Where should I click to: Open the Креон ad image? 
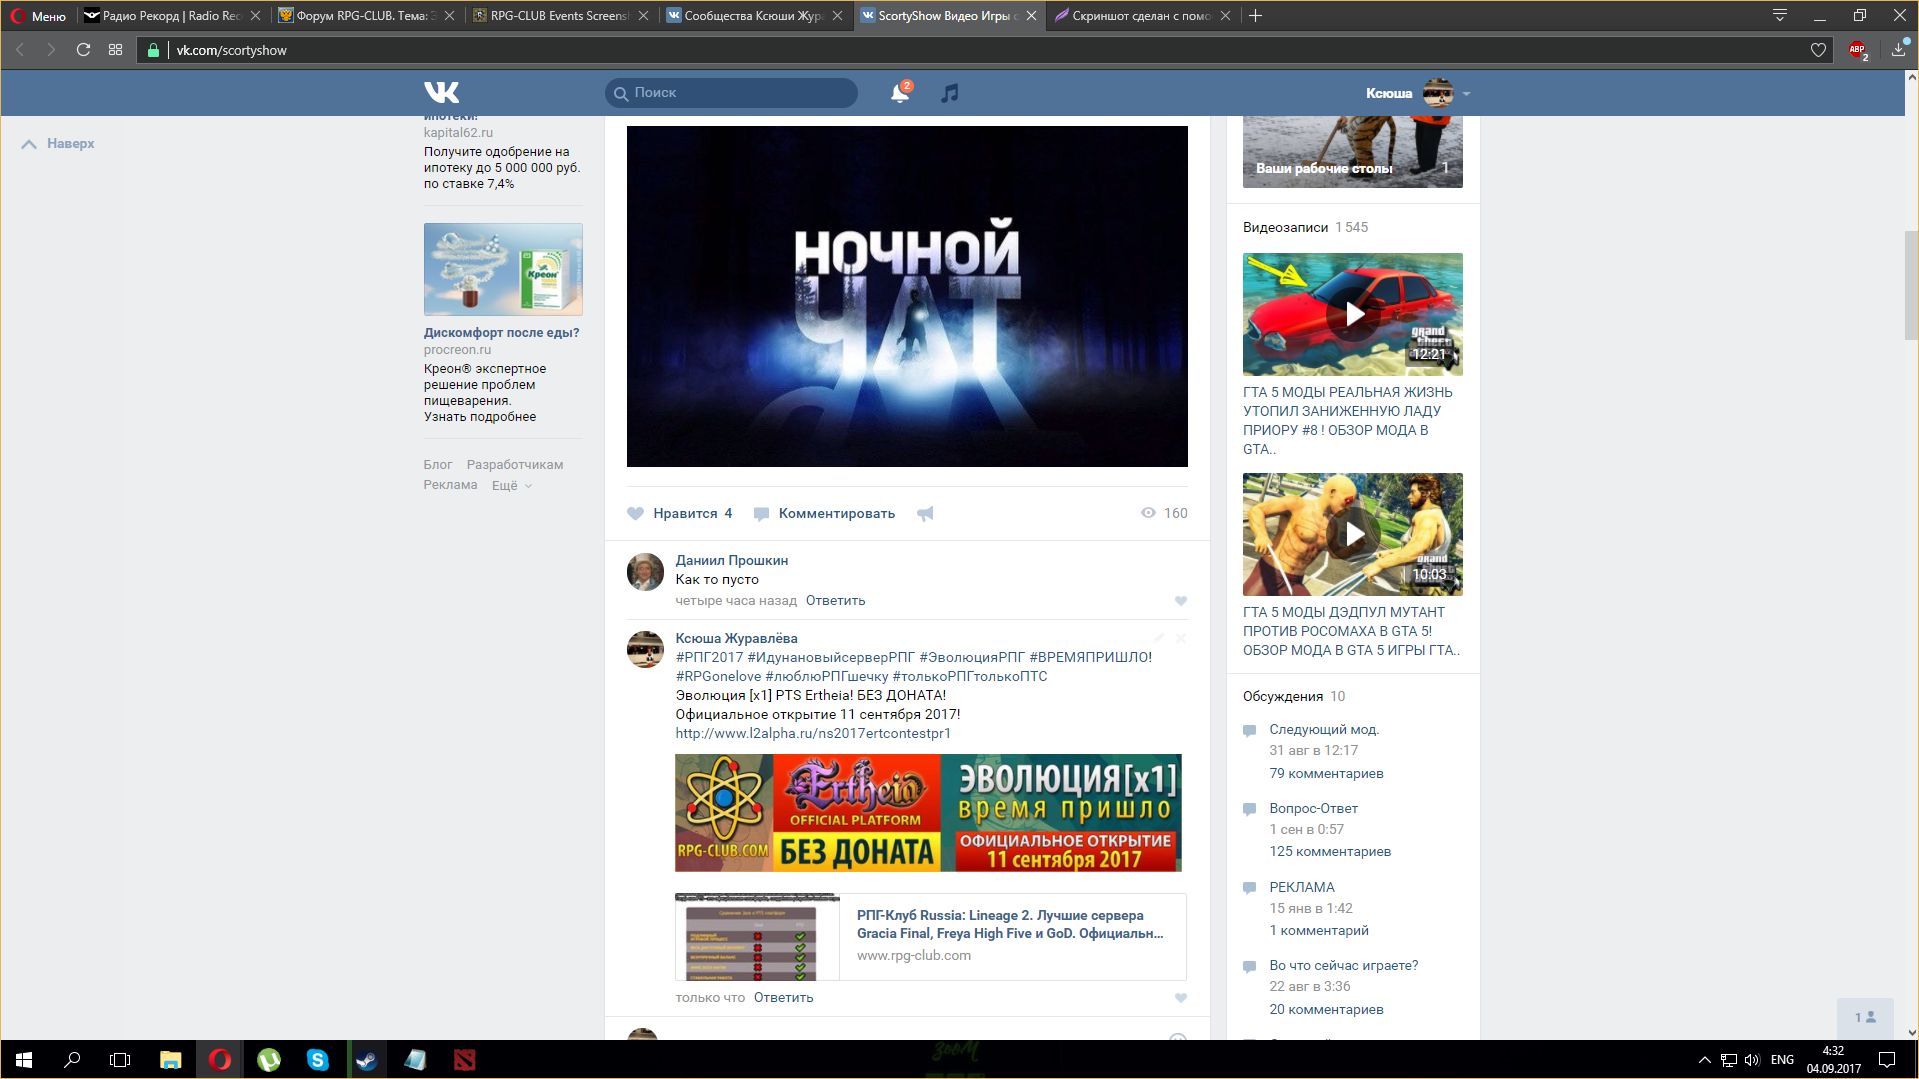tap(503, 269)
